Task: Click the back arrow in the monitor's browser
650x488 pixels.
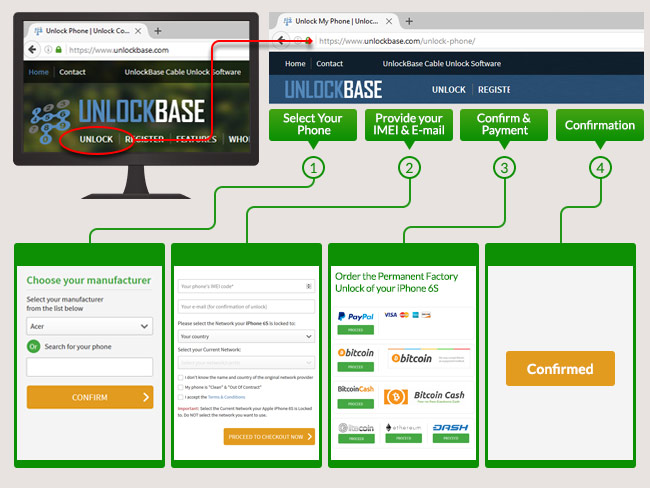Action: pos(32,49)
